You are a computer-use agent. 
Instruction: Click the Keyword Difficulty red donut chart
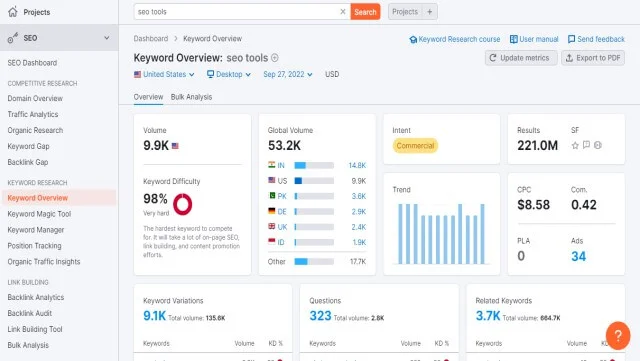[182, 204]
